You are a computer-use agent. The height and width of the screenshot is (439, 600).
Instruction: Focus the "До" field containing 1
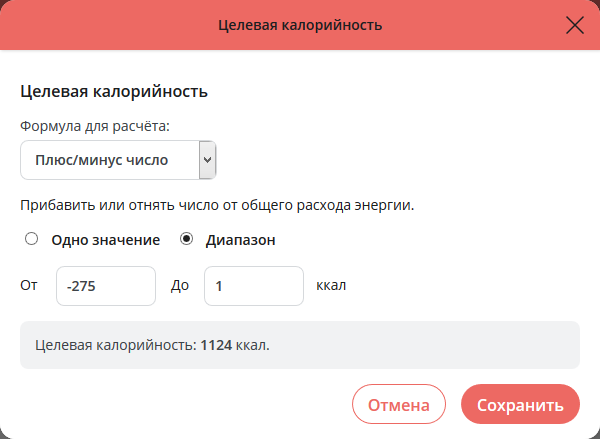tap(253, 286)
